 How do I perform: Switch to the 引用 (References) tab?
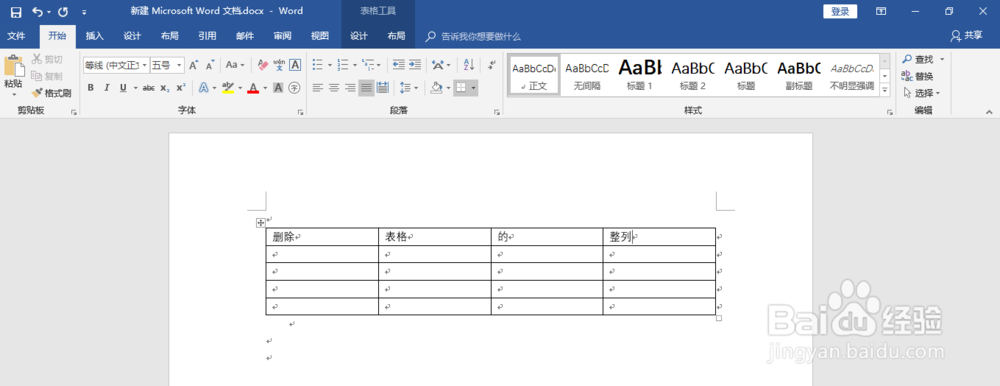pyautogui.click(x=207, y=36)
